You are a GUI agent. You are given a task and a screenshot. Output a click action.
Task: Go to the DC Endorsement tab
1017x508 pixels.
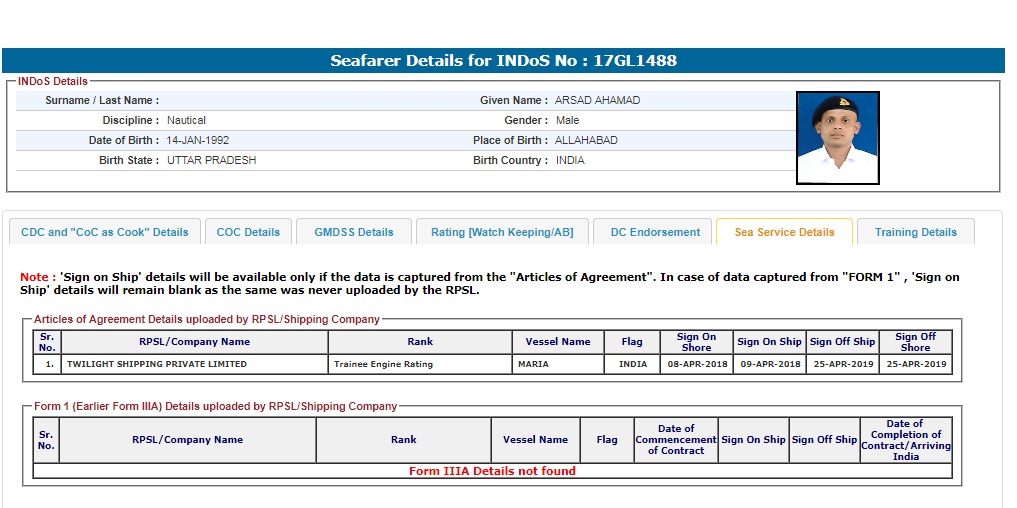pos(655,232)
